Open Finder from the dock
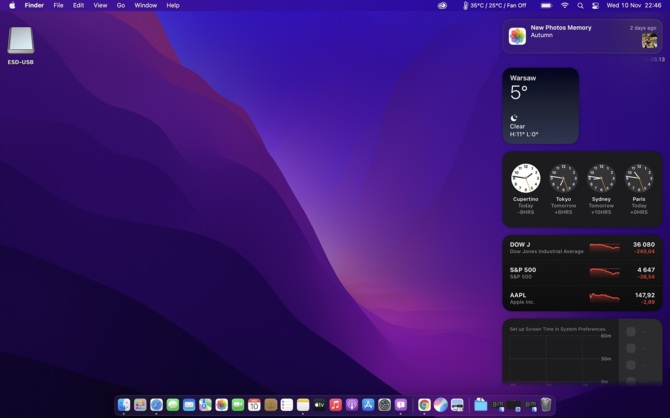670x418 pixels. pyautogui.click(x=124, y=405)
